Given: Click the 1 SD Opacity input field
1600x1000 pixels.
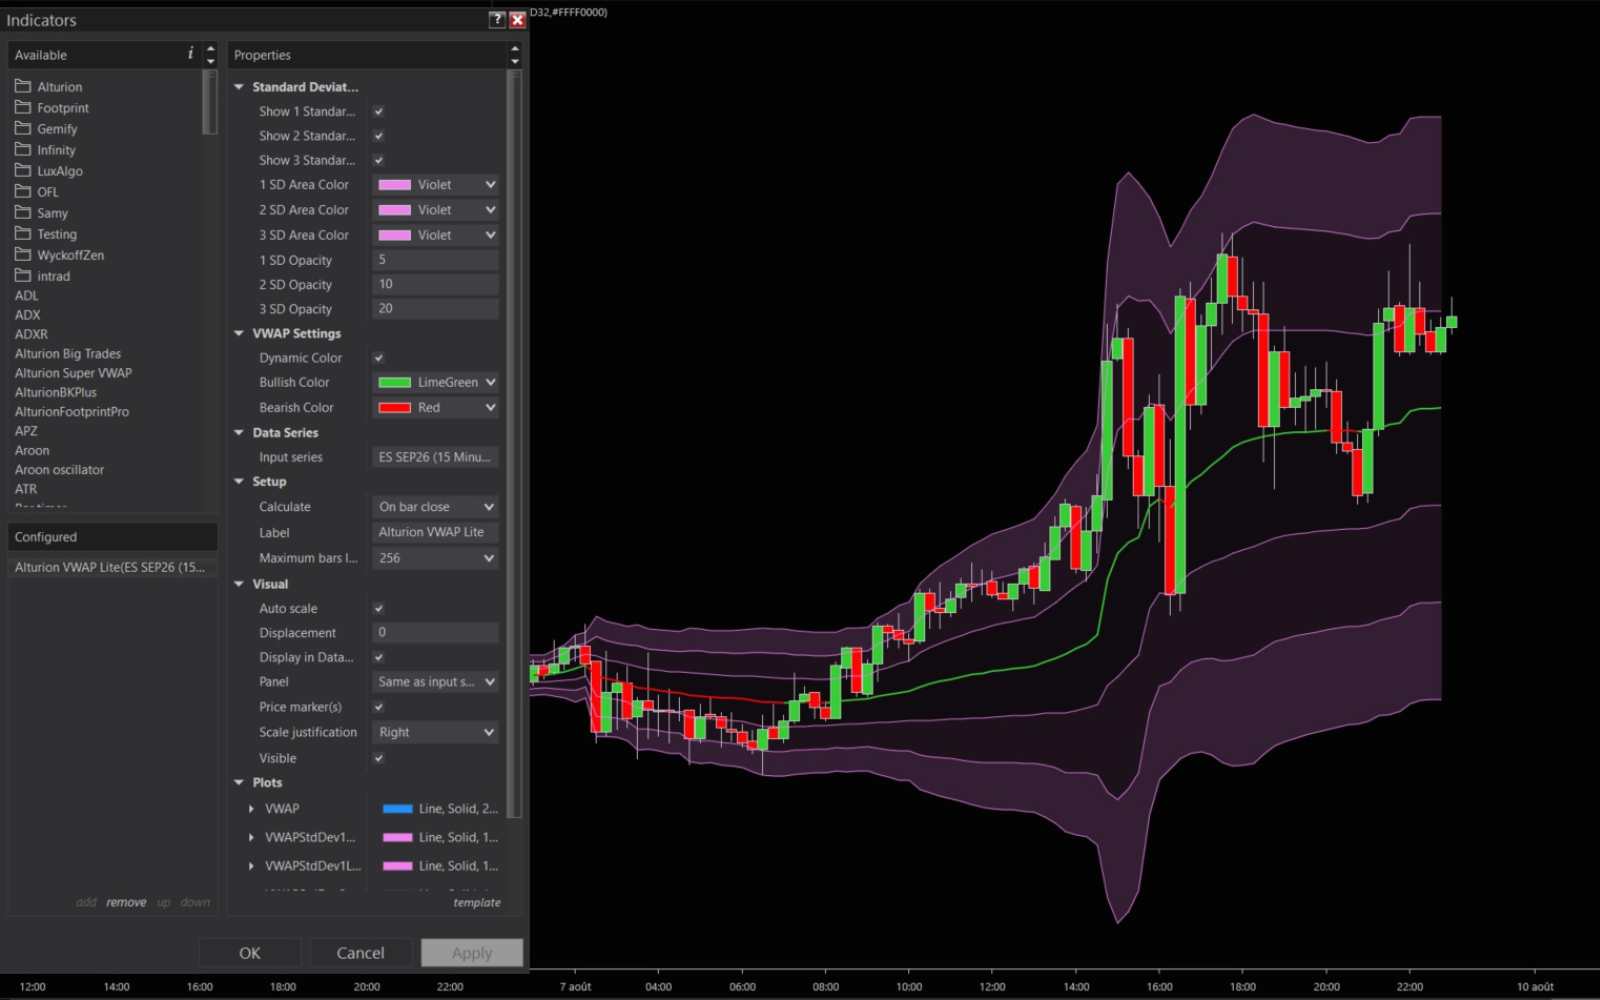Looking at the screenshot, I should coord(436,260).
